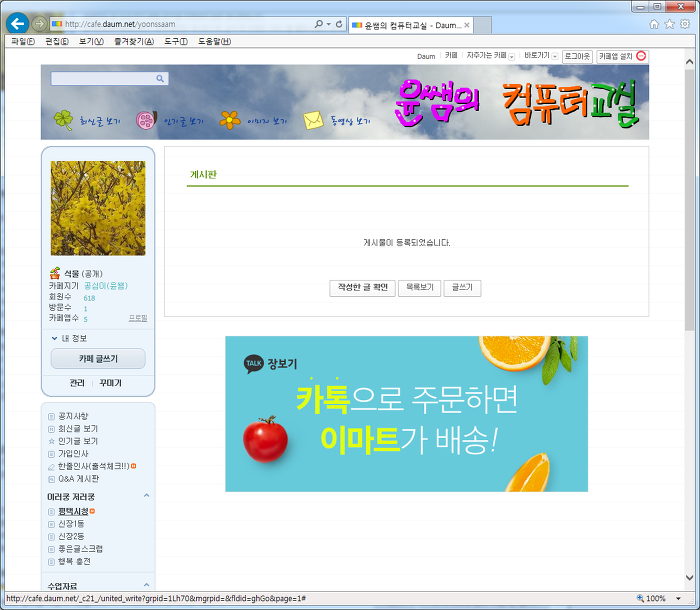
Task: Open the 꾸미기 link
Action: tap(110, 383)
